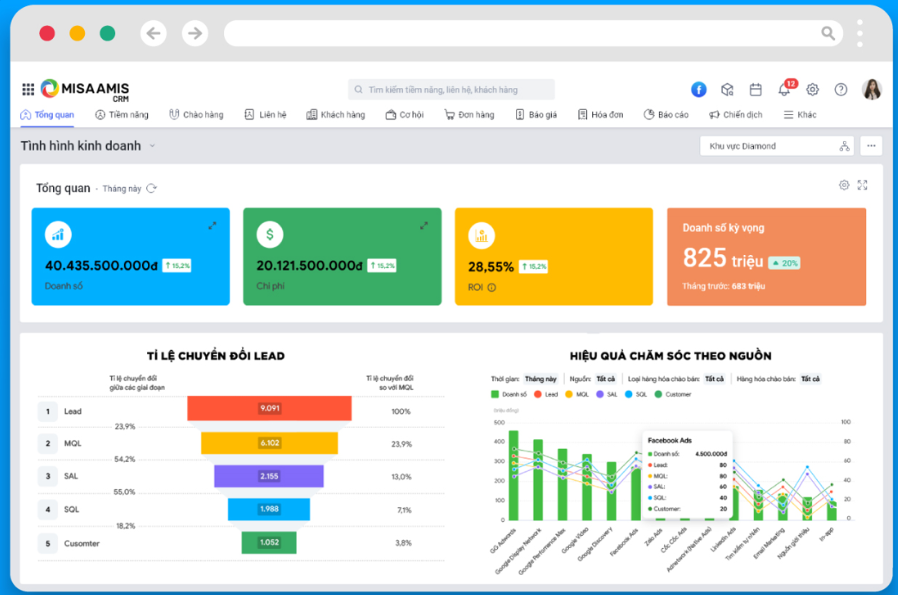
Task: Switch to the Khách hàng tab
Action: pos(336,115)
